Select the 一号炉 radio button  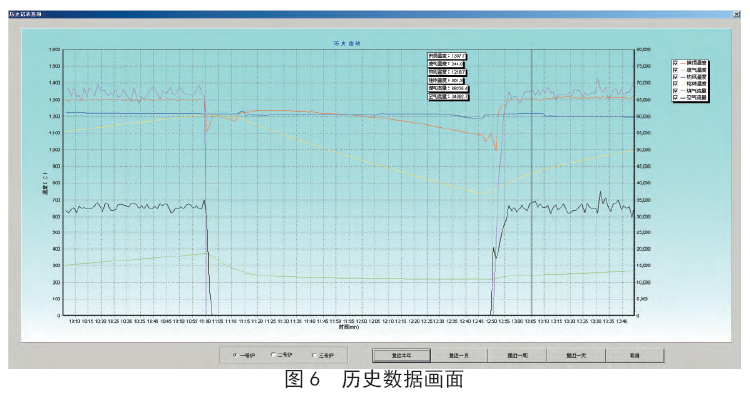[x=235, y=355]
